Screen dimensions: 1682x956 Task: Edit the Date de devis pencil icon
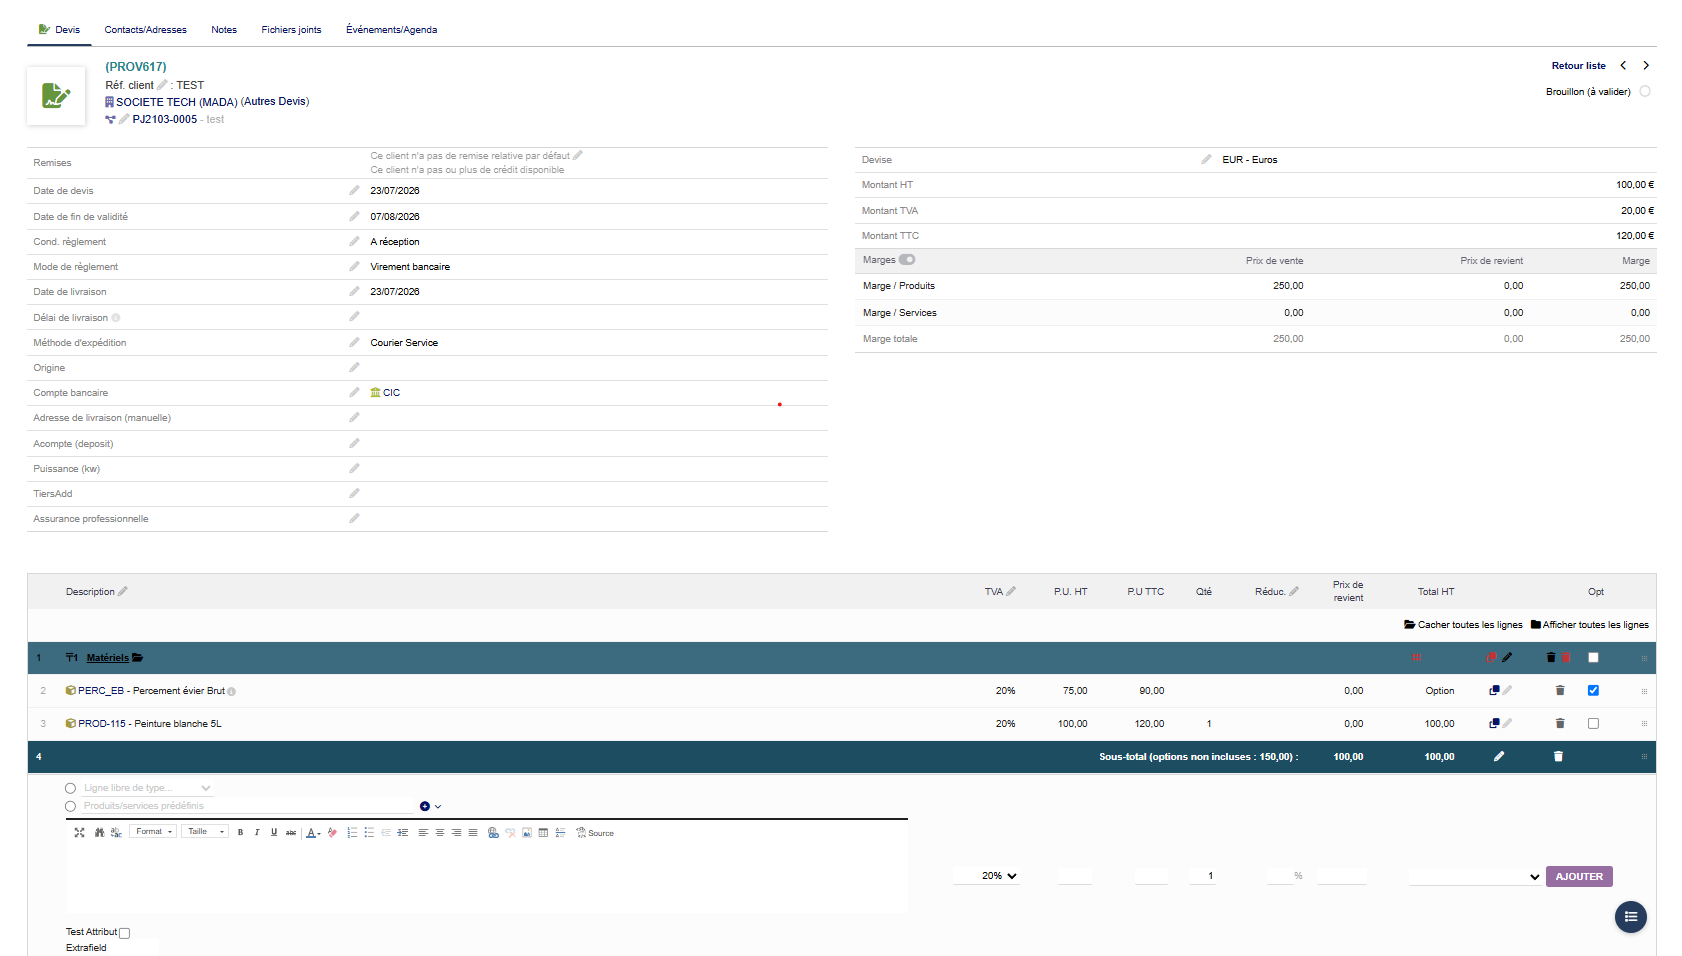click(x=354, y=190)
